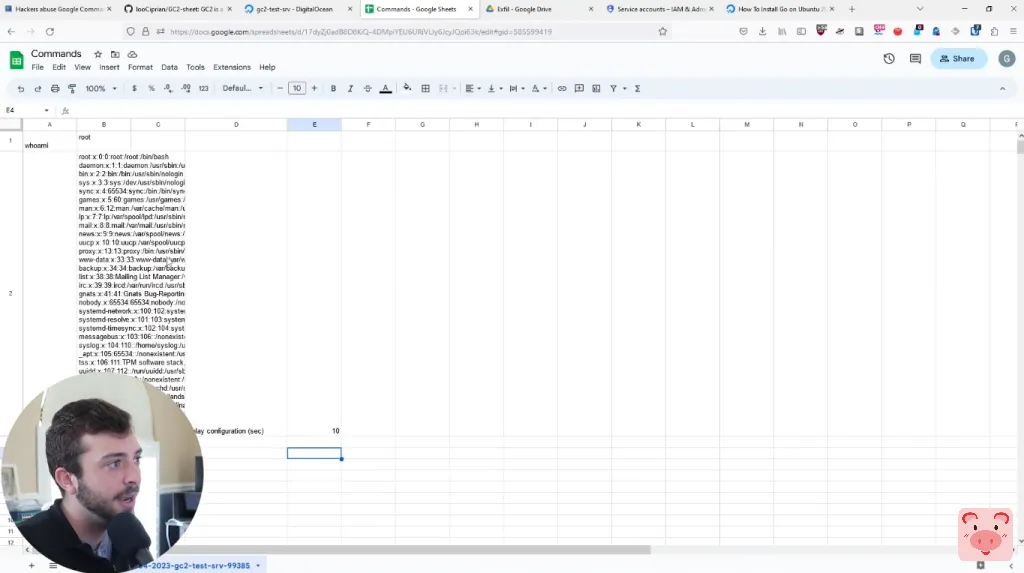Open horizontal align dropdown
The width and height of the screenshot is (1024, 573).
473,89
